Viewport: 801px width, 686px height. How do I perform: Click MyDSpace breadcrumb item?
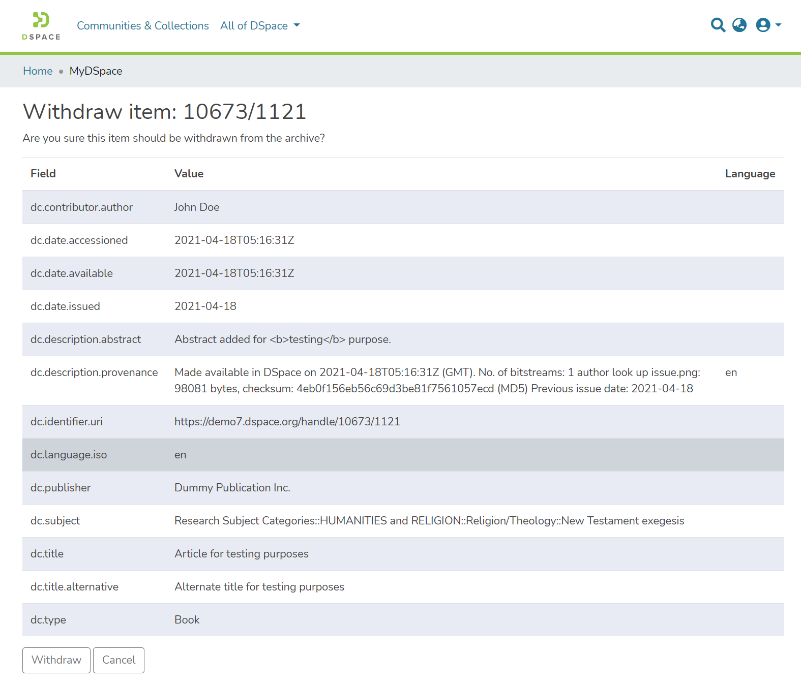pyautogui.click(x=96, y=71)
